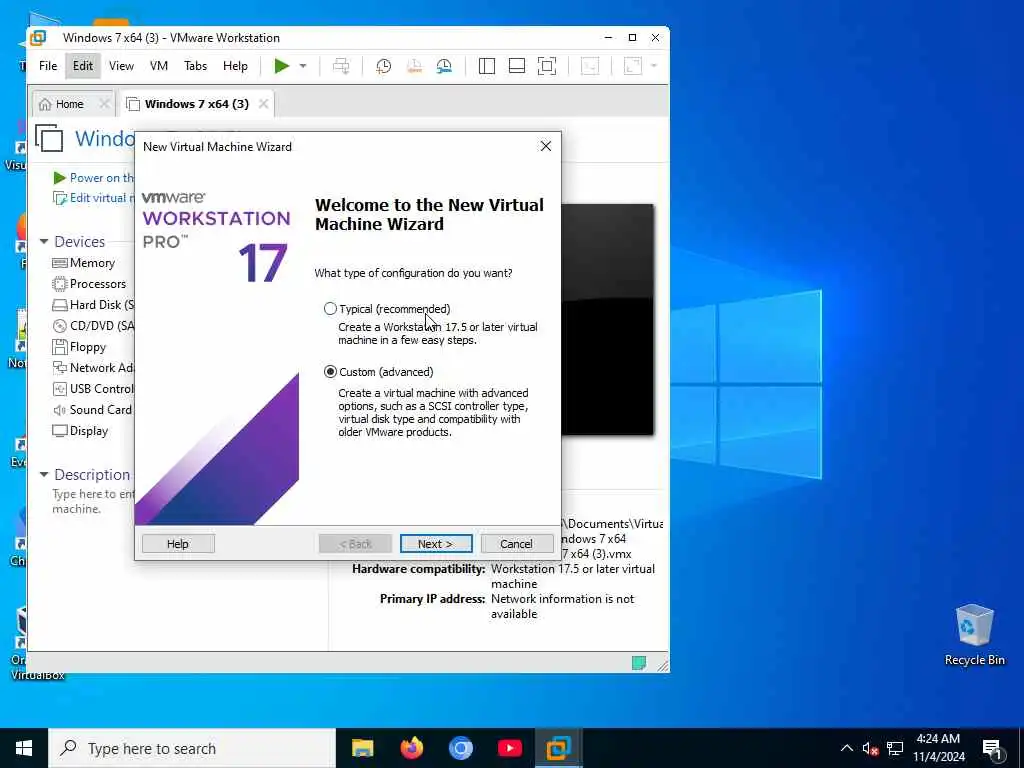
Task: Close the Home tab
Action: (x=104, y=104)
